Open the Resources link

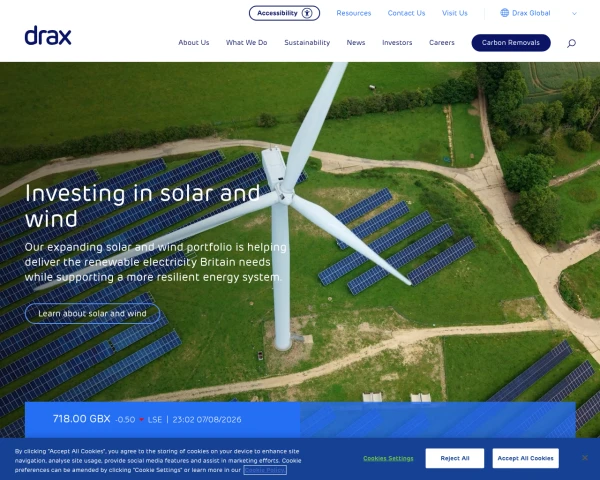pyautogui.click(x=354, y=13)
